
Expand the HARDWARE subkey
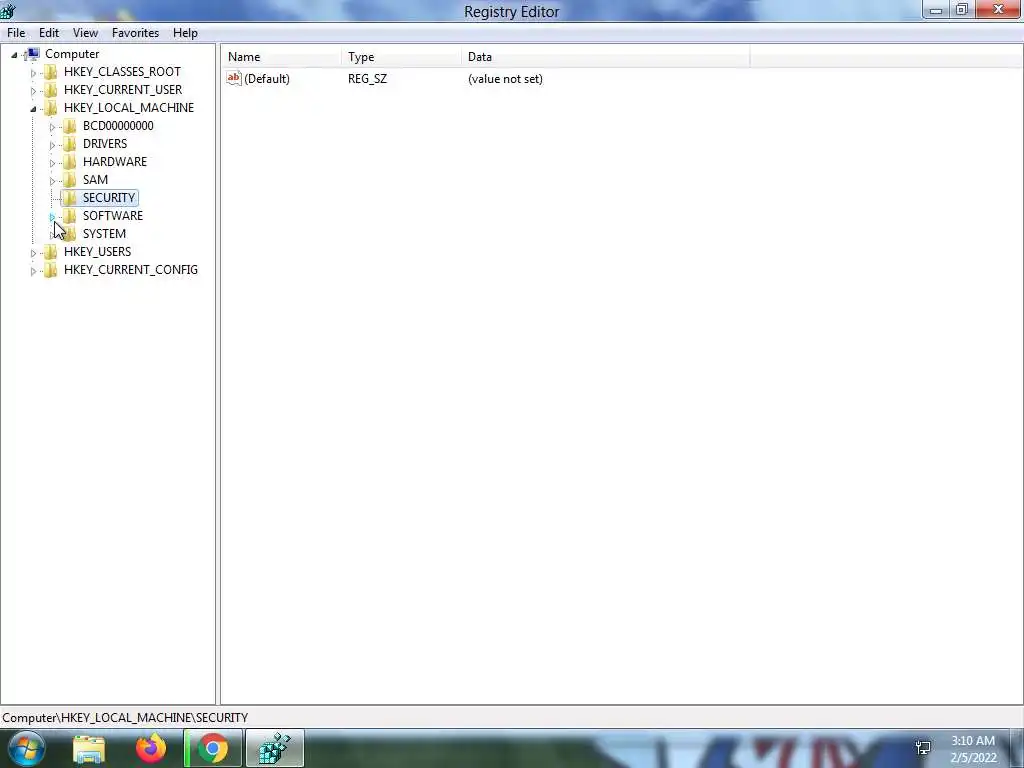(52, 163)
